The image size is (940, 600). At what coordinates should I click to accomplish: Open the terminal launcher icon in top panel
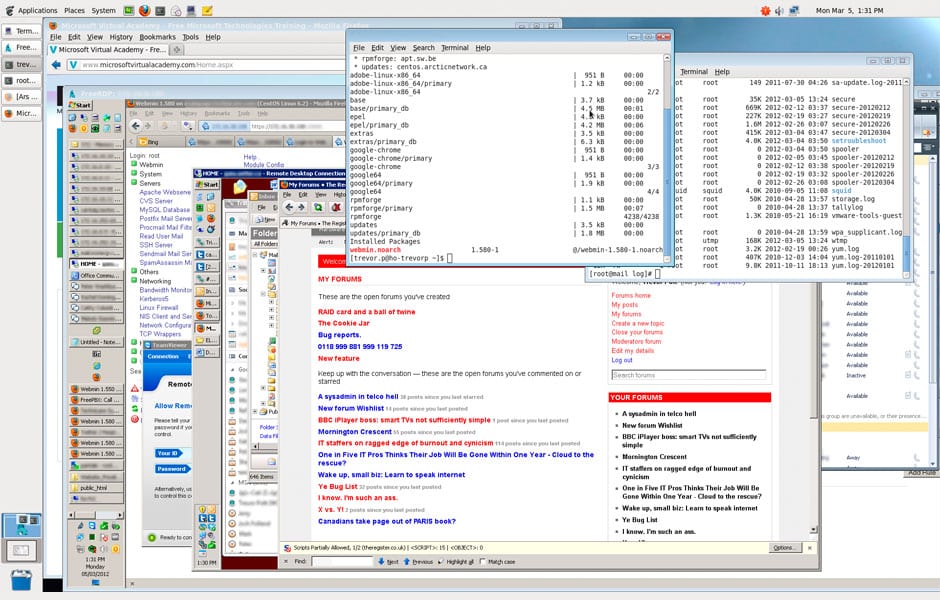click(160, 10)
